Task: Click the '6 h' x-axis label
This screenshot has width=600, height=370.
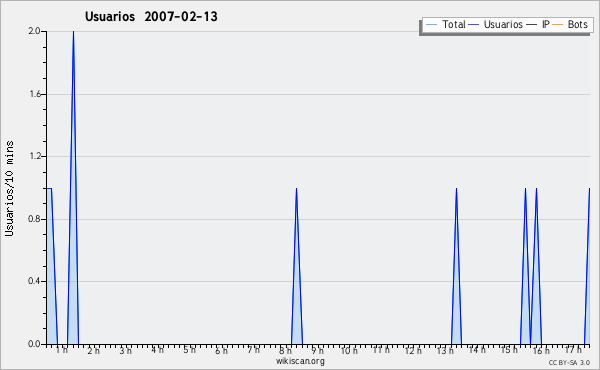Action: (x=221, y=350)
